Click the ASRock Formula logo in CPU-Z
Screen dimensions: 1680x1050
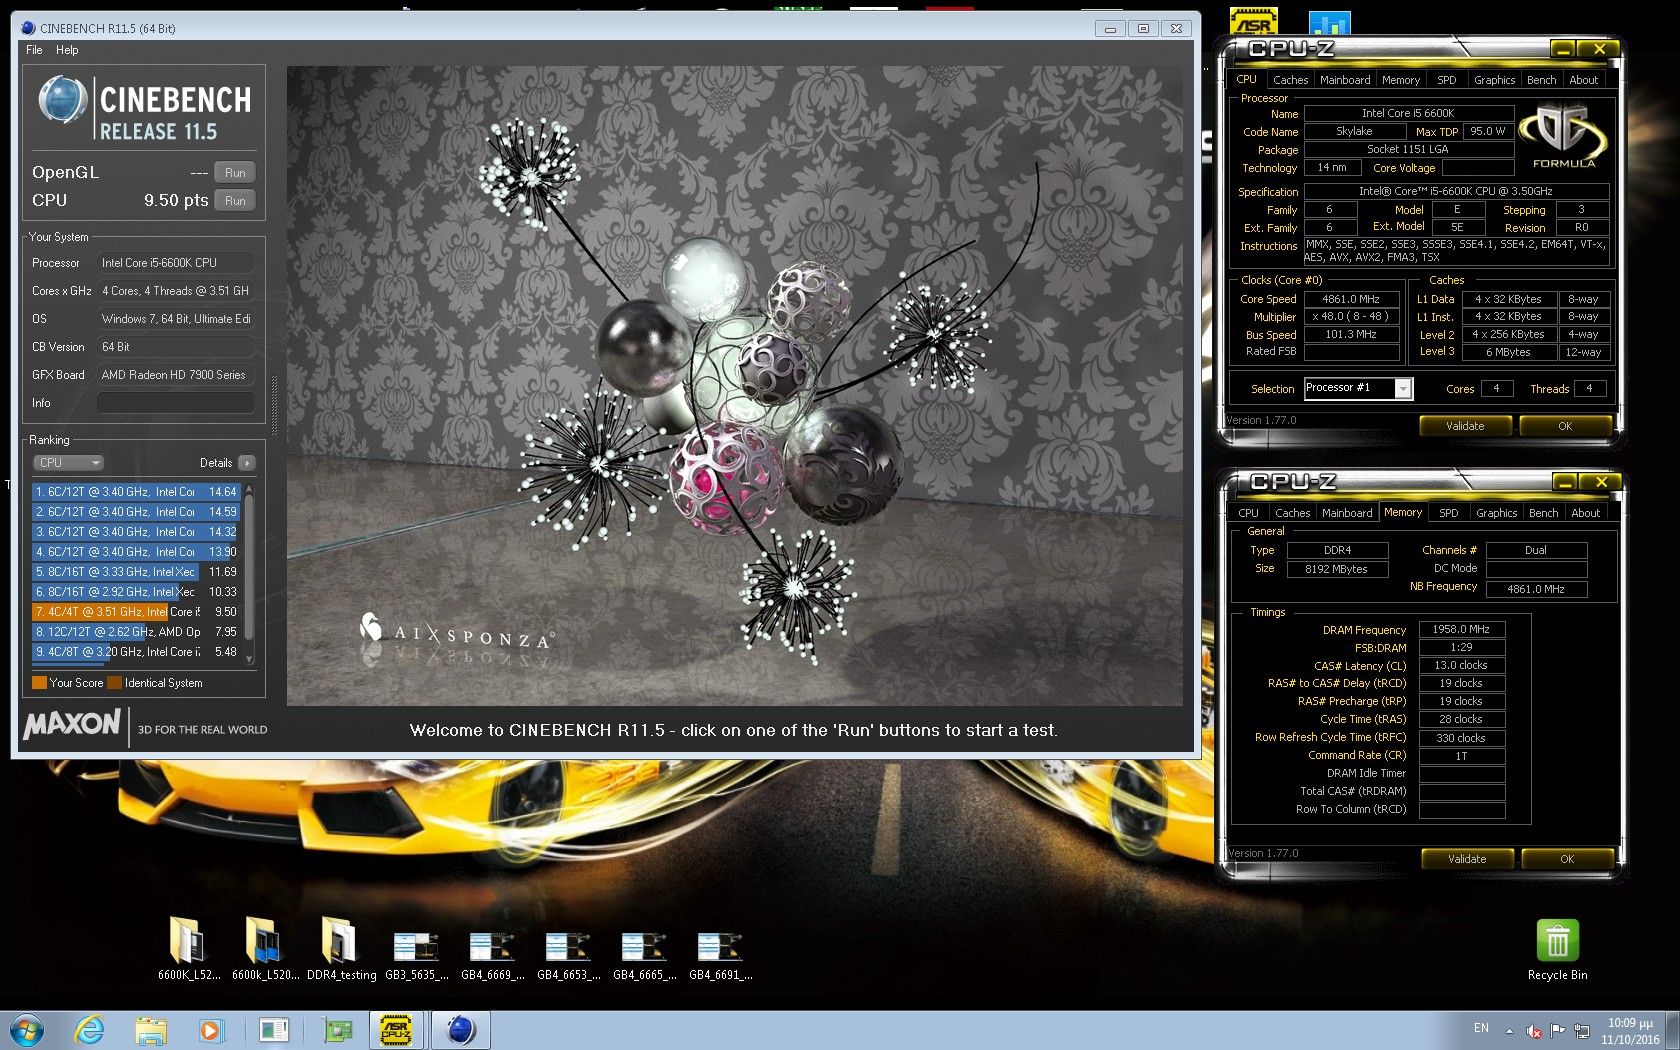1563,137
